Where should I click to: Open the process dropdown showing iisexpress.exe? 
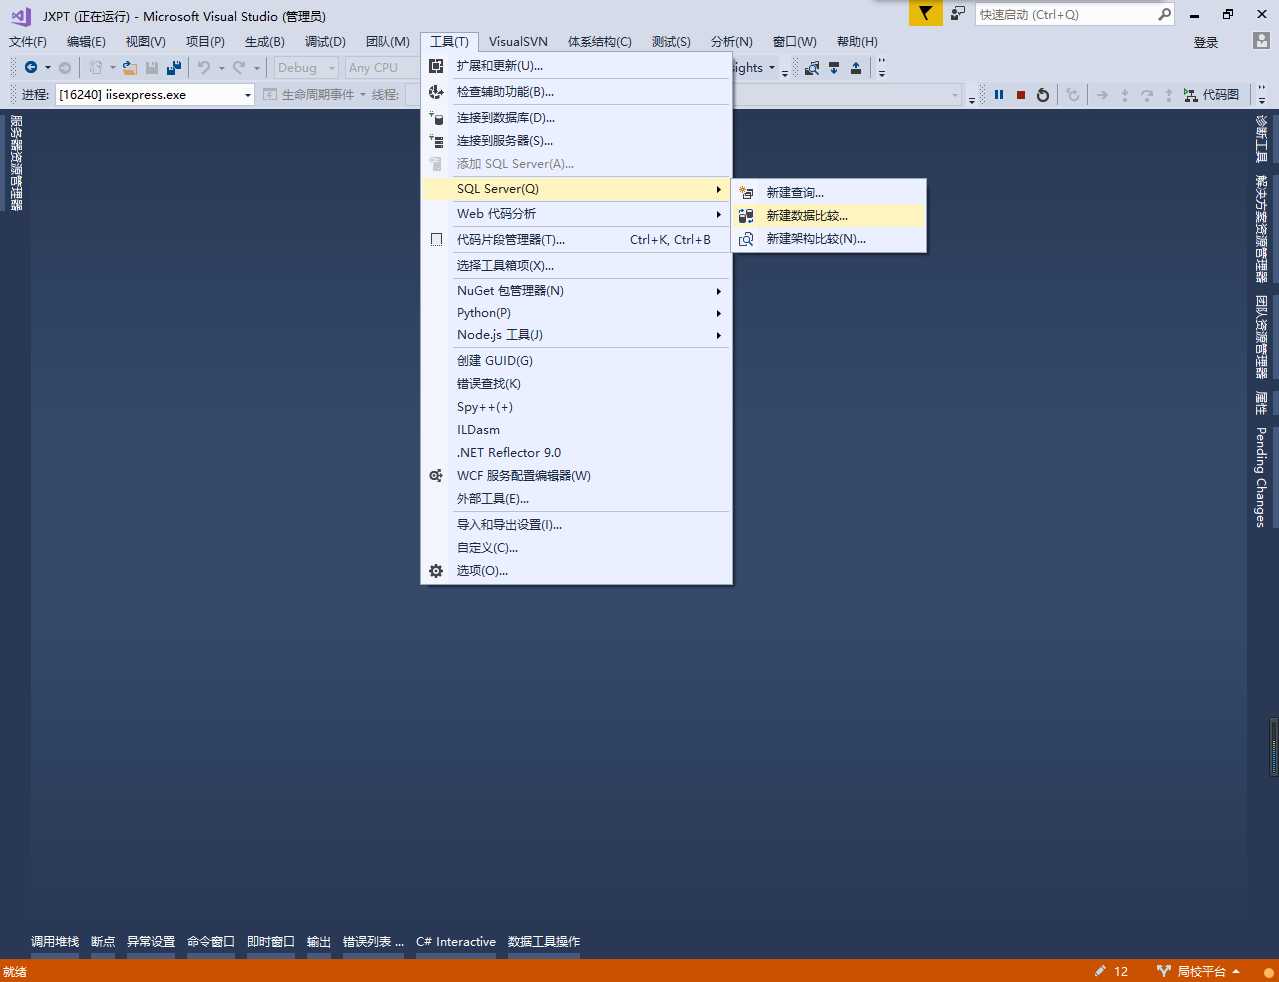point(155,95)
